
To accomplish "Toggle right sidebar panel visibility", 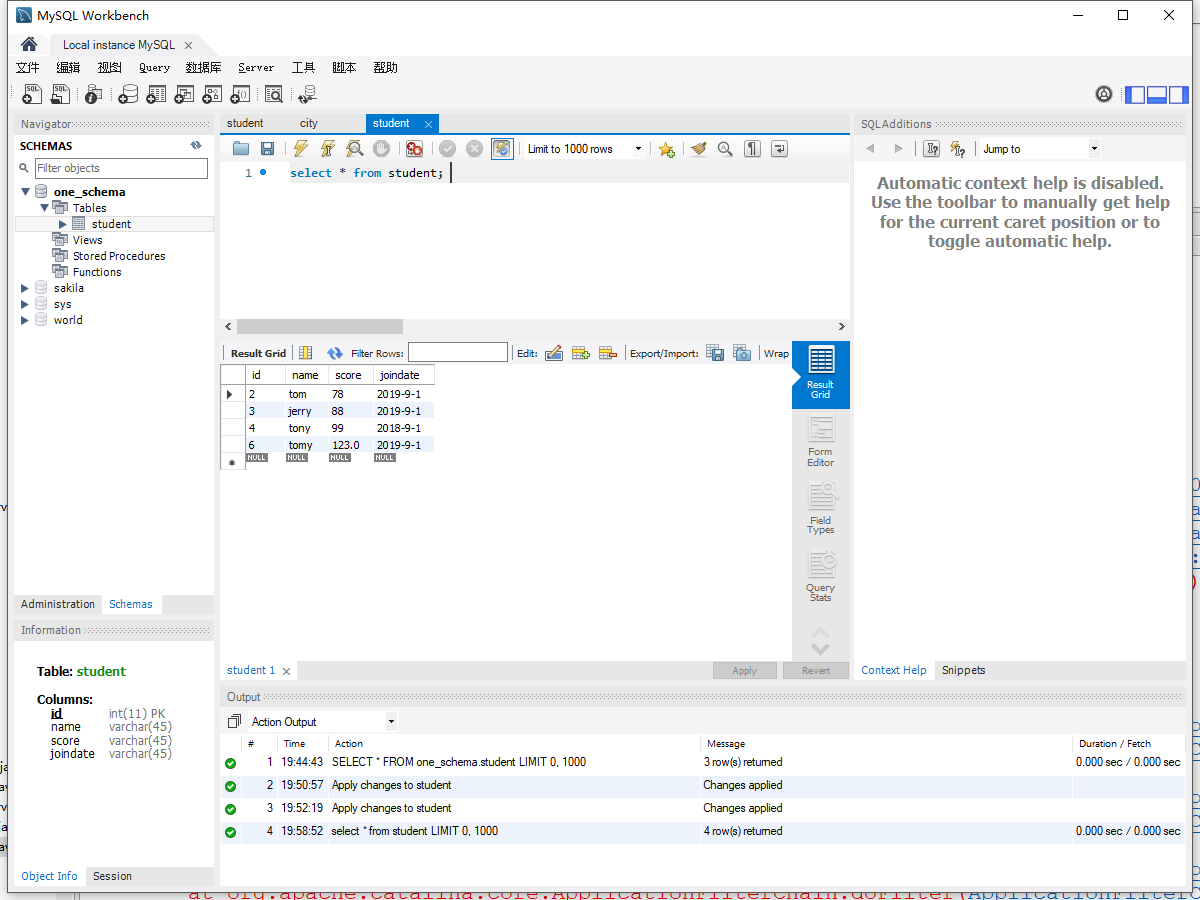I will tap(1179, 95).
